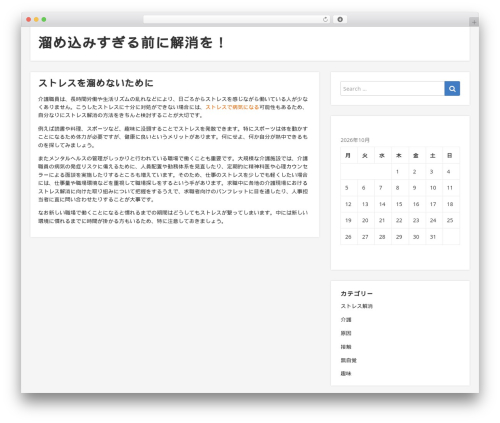Select day 31 in the calendar
The width and height of the screenshot is (500, 423).
433,237
